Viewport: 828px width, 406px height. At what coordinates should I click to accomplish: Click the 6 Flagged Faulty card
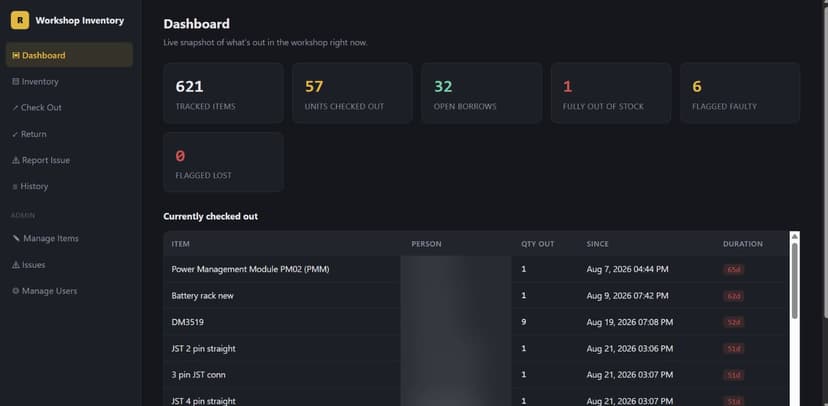pos(740,93)
